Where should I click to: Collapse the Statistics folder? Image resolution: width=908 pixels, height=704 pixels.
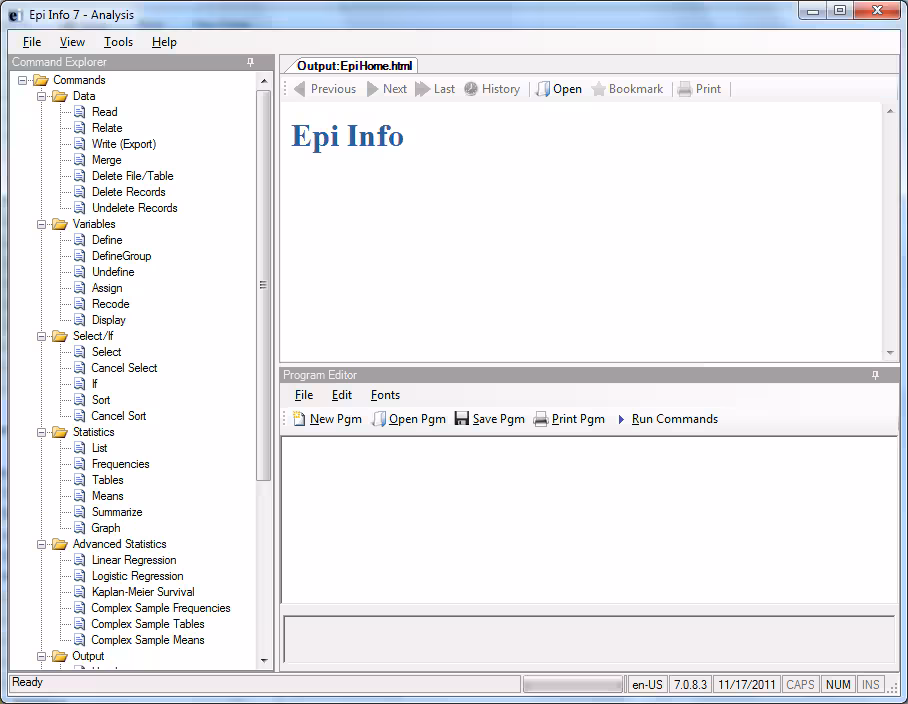pyautogui.click(x=42, y=432)
